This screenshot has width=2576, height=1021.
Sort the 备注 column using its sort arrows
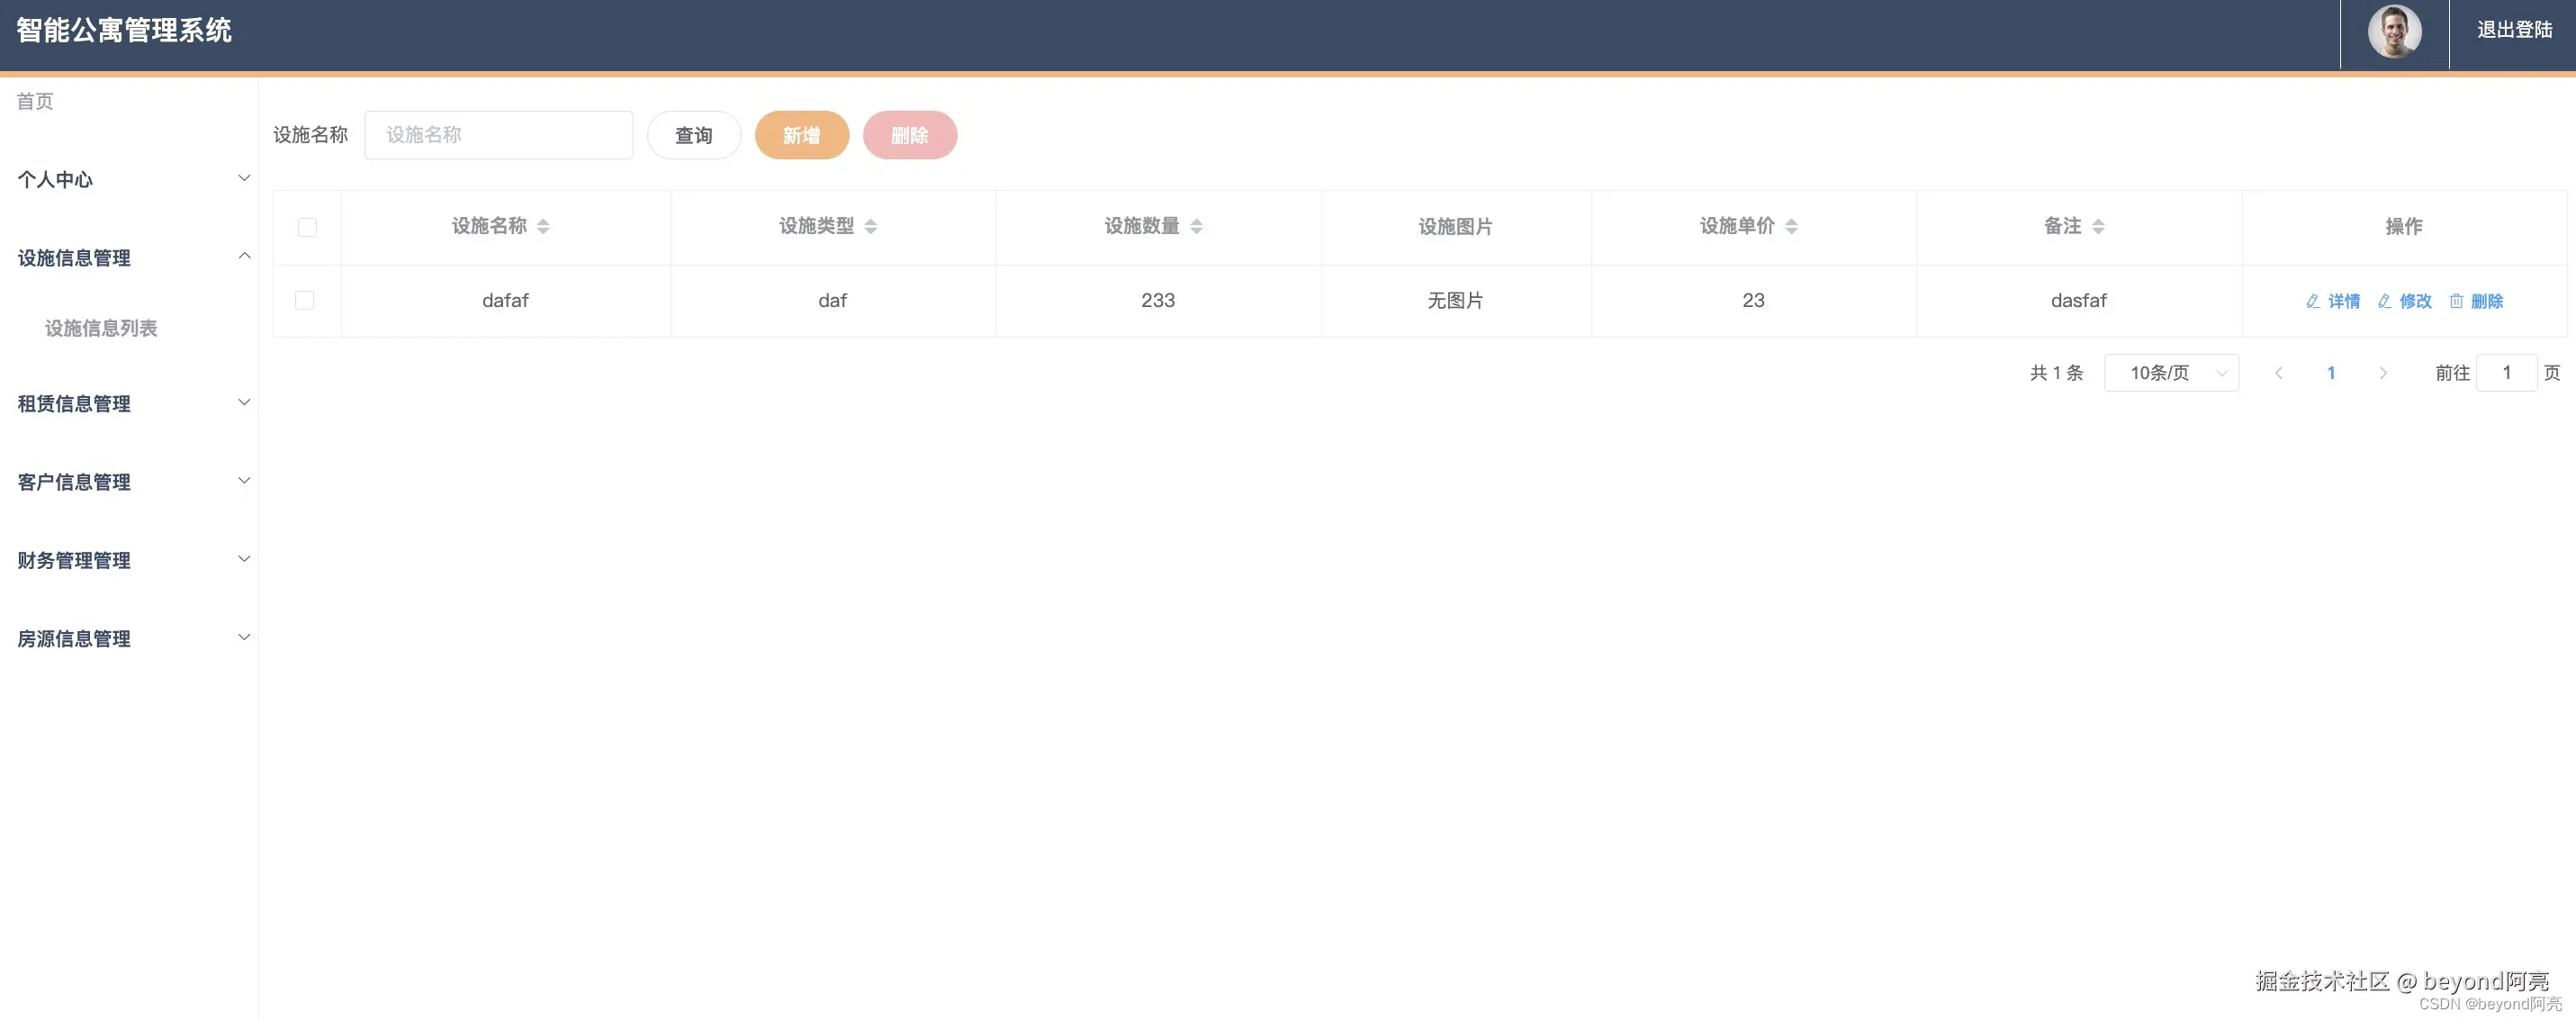click(2098, 226)
